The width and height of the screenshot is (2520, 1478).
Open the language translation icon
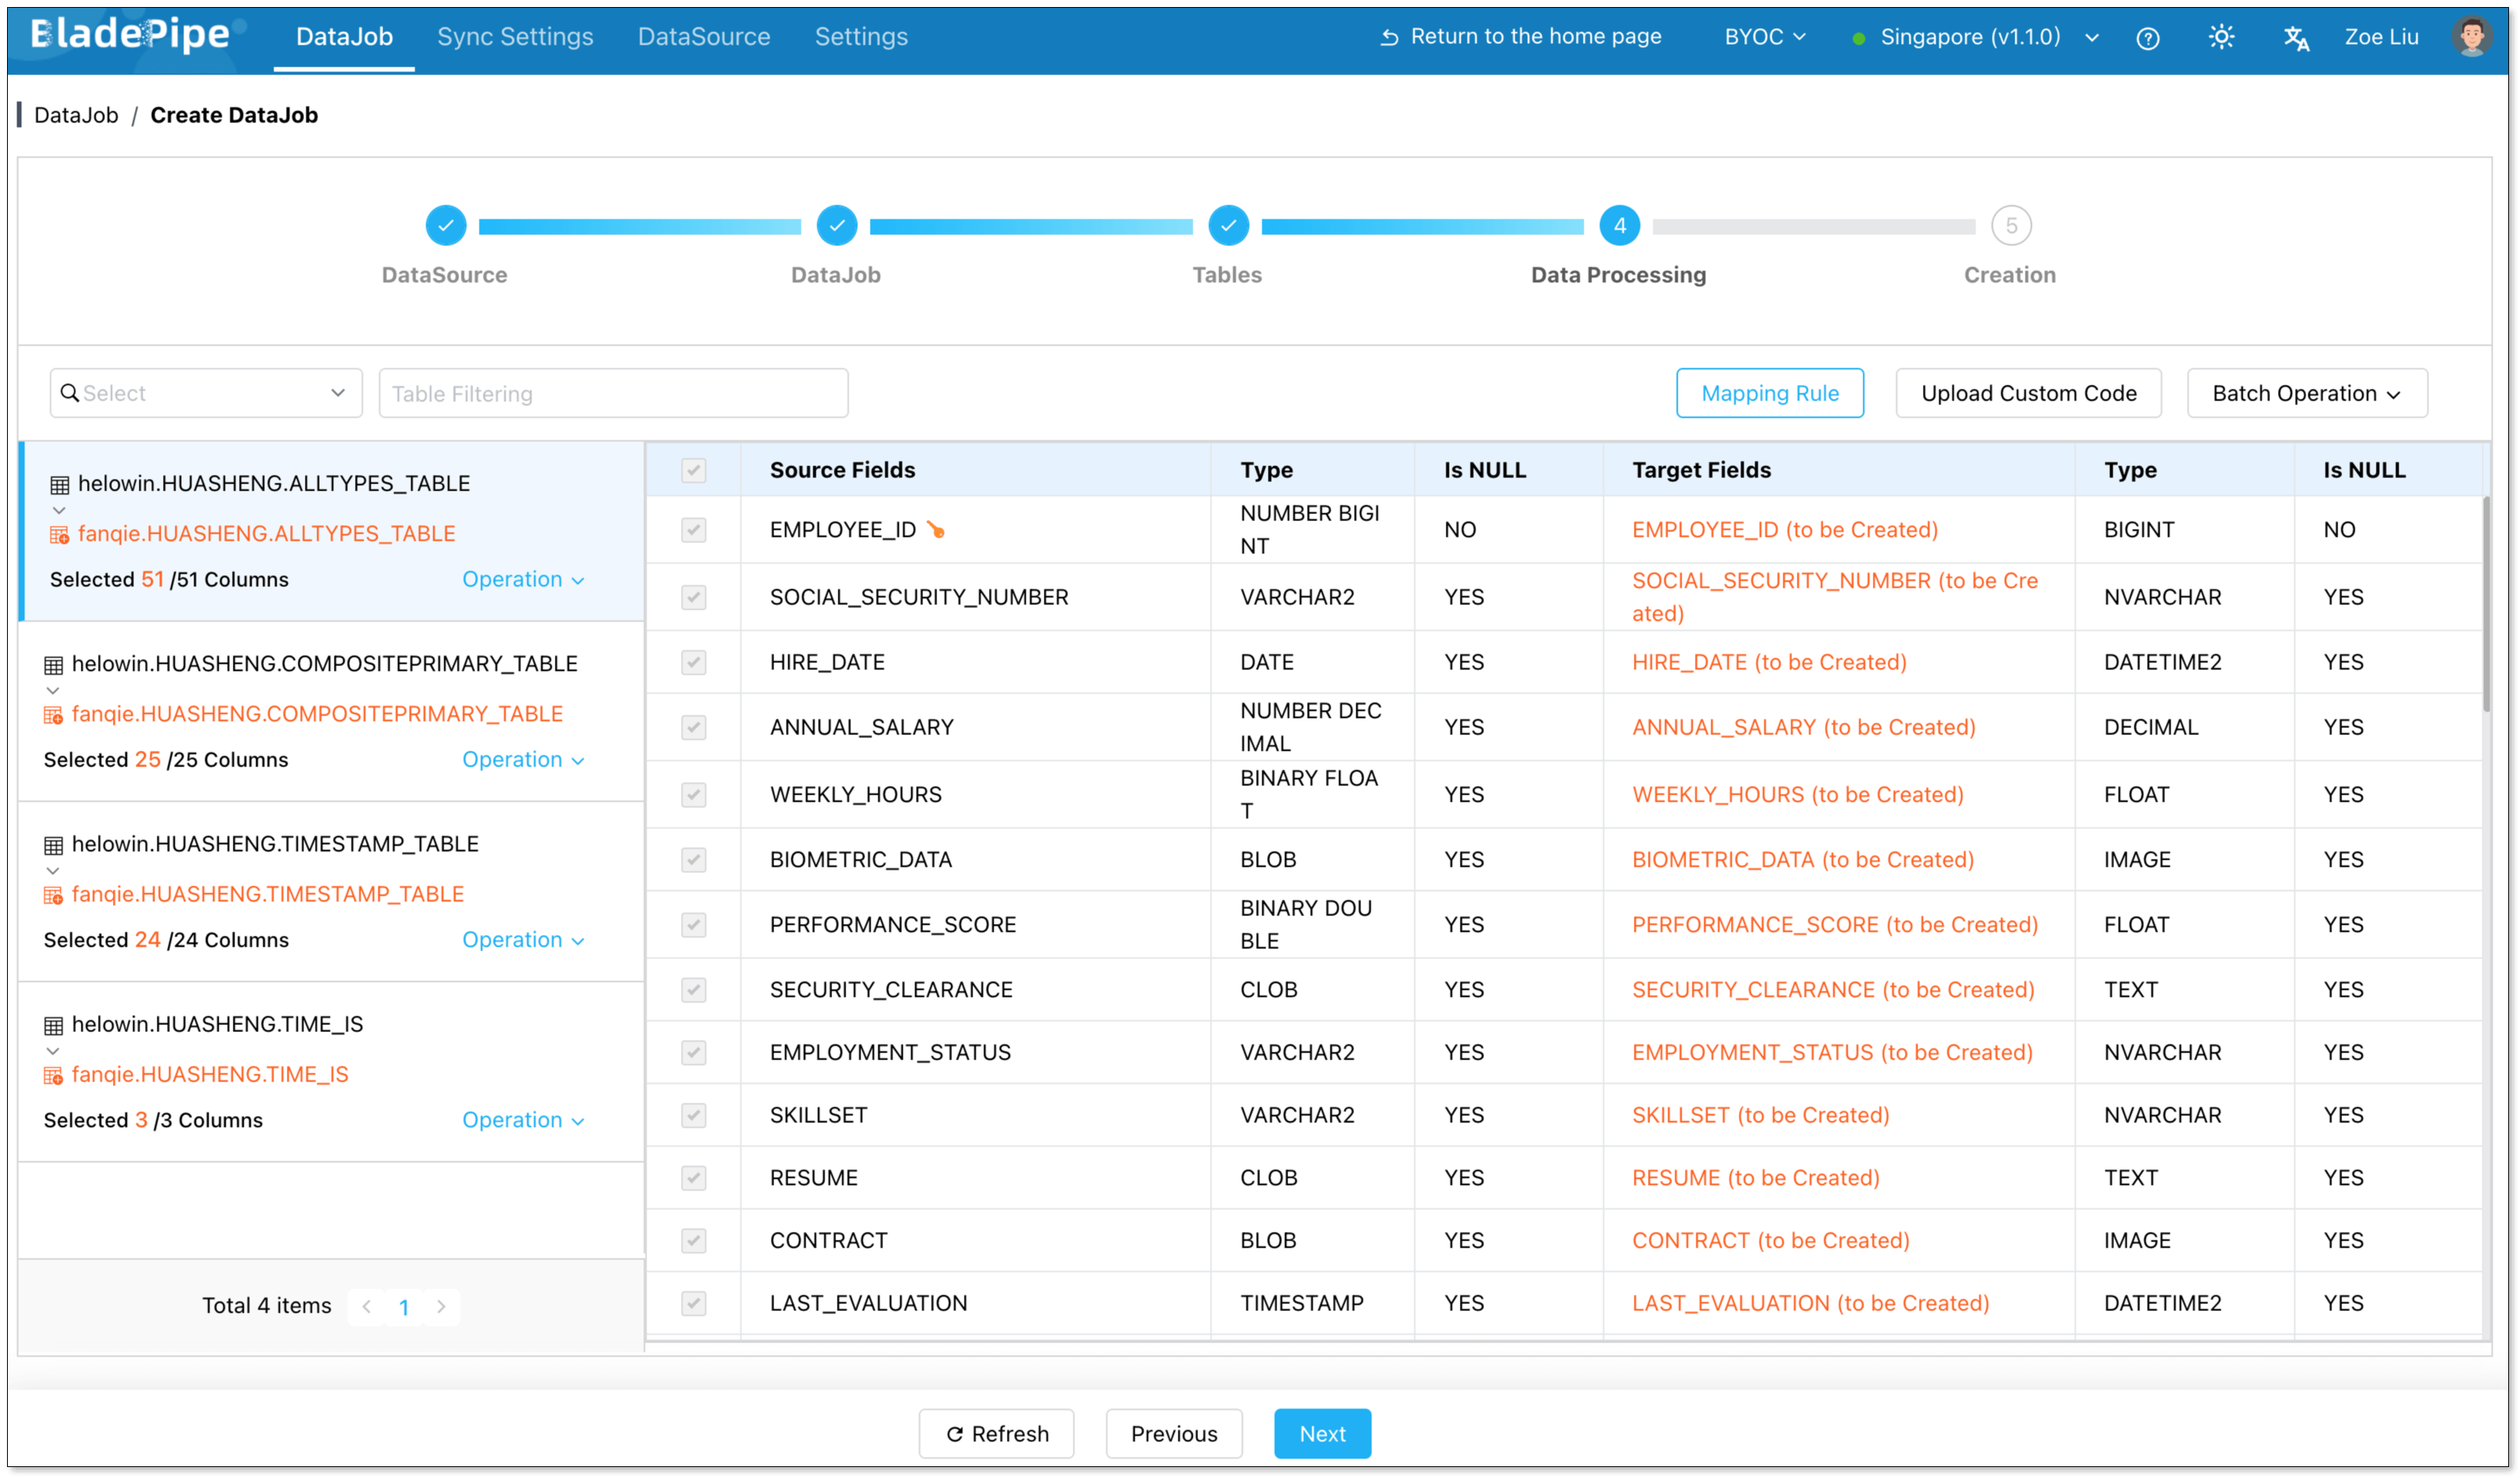[2296, 38]
